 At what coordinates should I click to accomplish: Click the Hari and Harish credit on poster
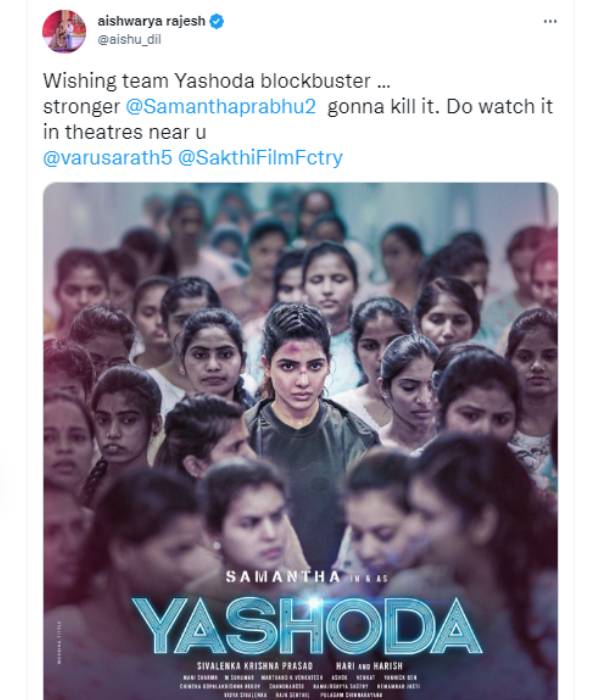tap(369, 666)
